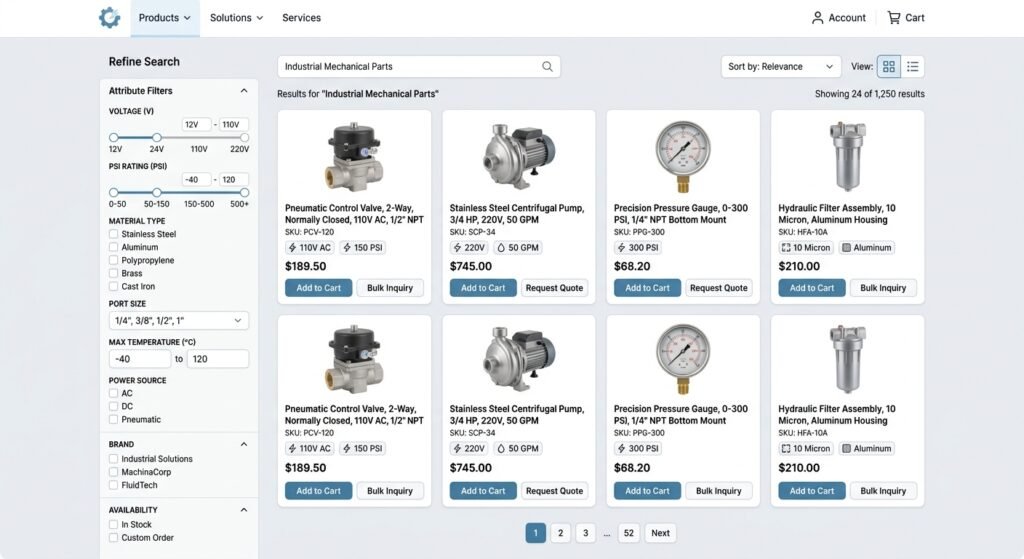This screenshot has width=1024, height=559.
Task: Collapse the Brand filter section
Action: tap(244, 444)
